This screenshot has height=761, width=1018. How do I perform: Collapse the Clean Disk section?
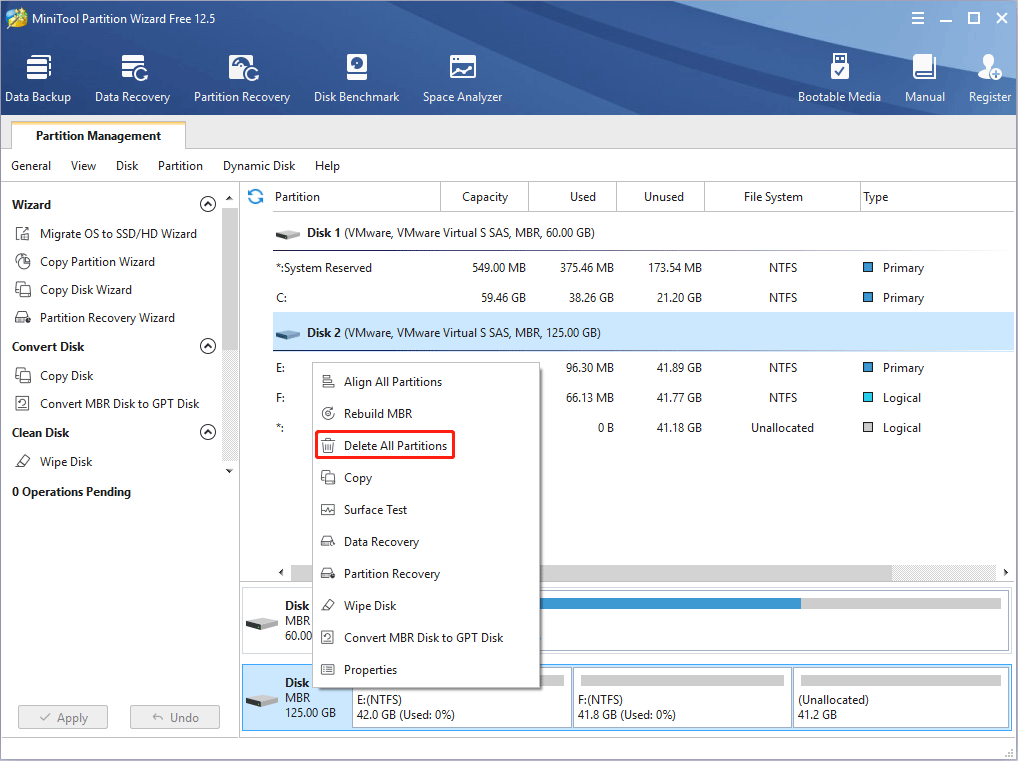point(208,433)
